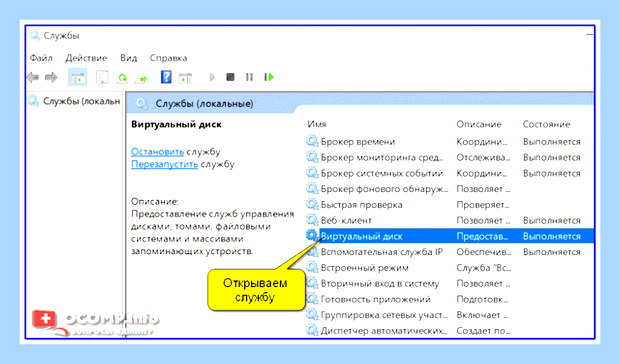Select Диспетчер автоматических service name
The height and width of the screenshot is (364, 620).
pos(384,331)
